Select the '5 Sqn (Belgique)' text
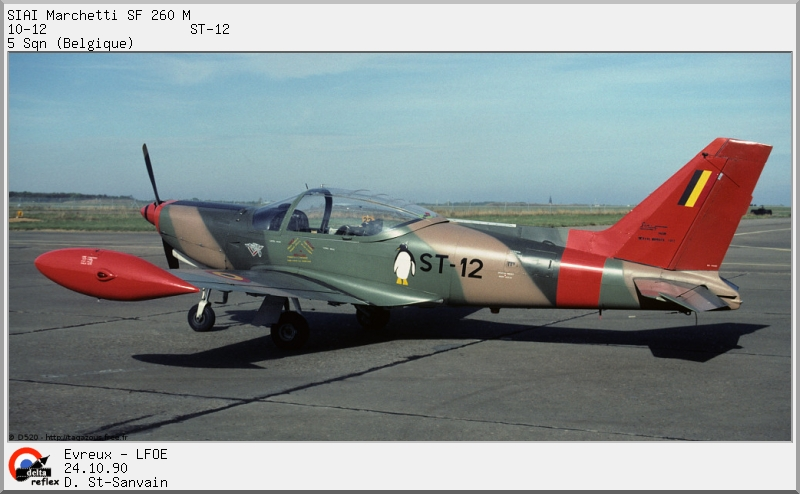This screenshot has width=800, height=494. pyautogui.click(x=70, y=43)
